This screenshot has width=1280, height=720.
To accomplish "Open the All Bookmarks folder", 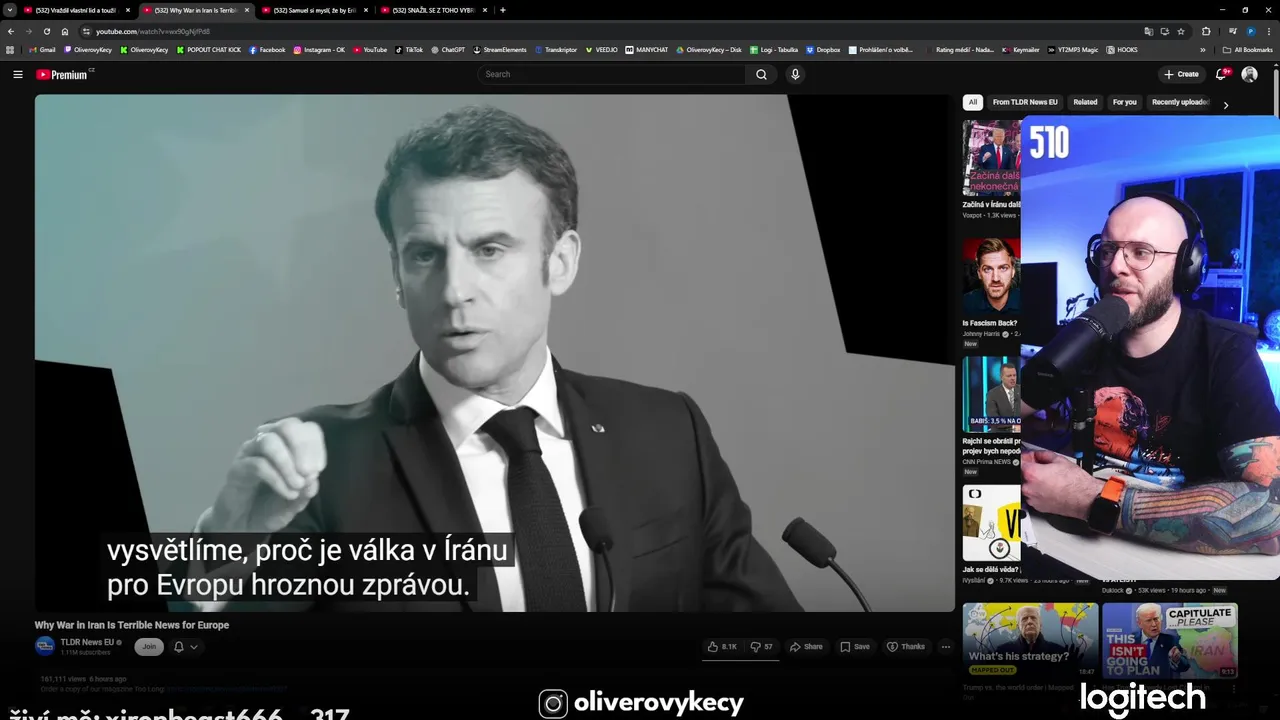I will coord(1247,49).
